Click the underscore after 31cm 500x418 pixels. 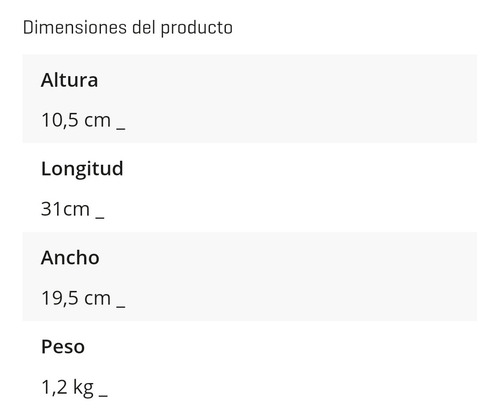point(100,218)
